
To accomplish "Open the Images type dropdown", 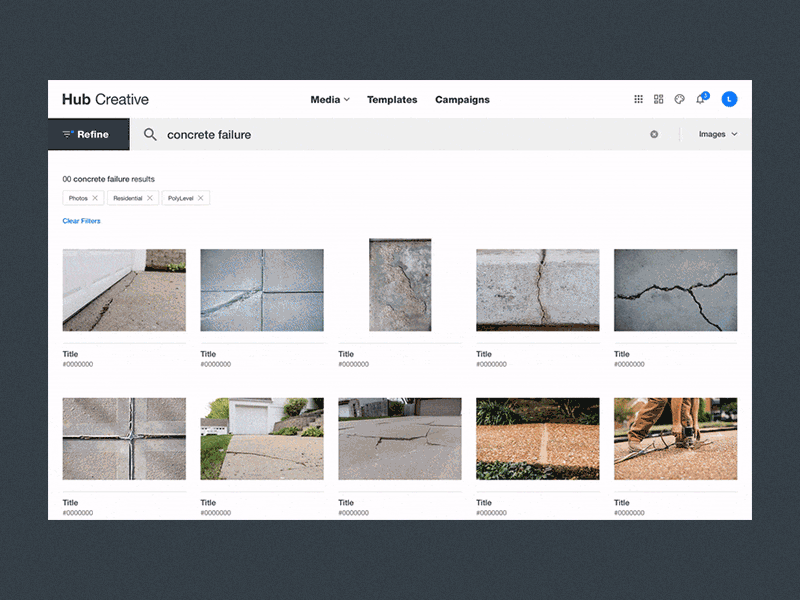I will pos(717,134).
